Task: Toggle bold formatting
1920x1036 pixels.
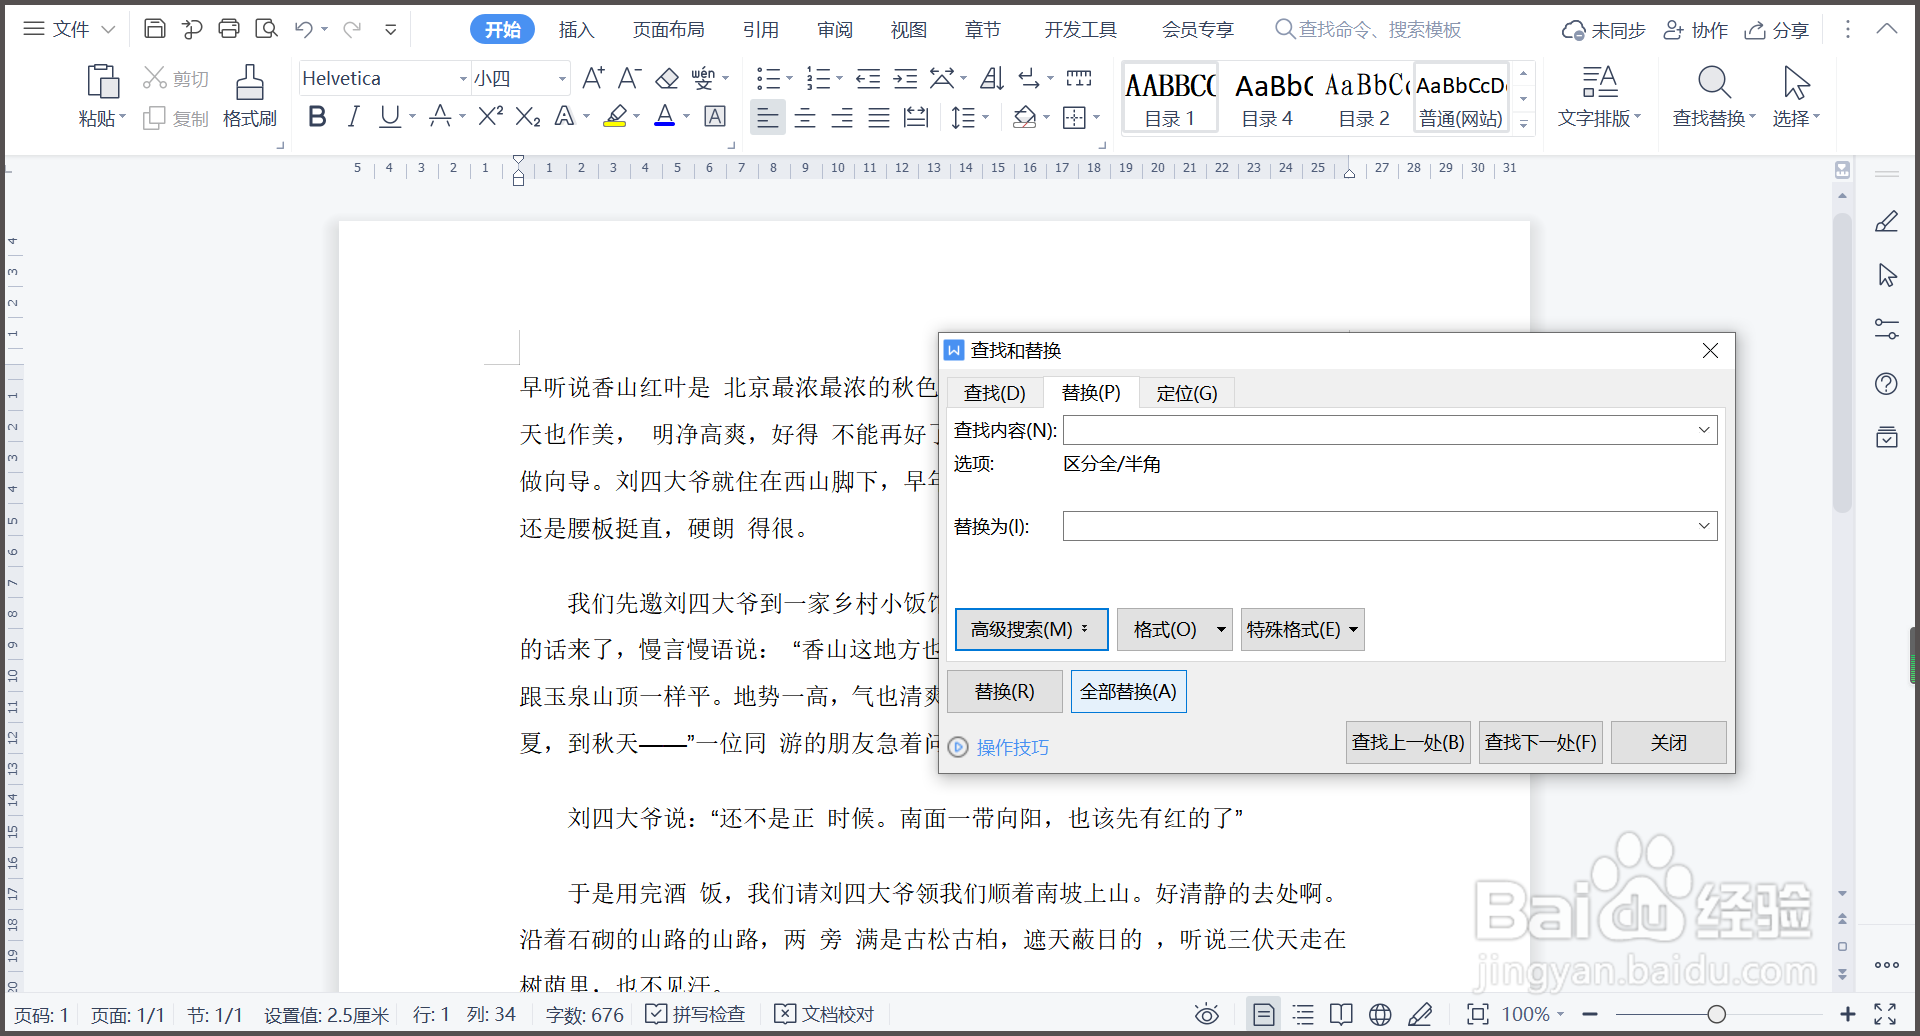Action: pyautogui.click(x=317, y=117)
